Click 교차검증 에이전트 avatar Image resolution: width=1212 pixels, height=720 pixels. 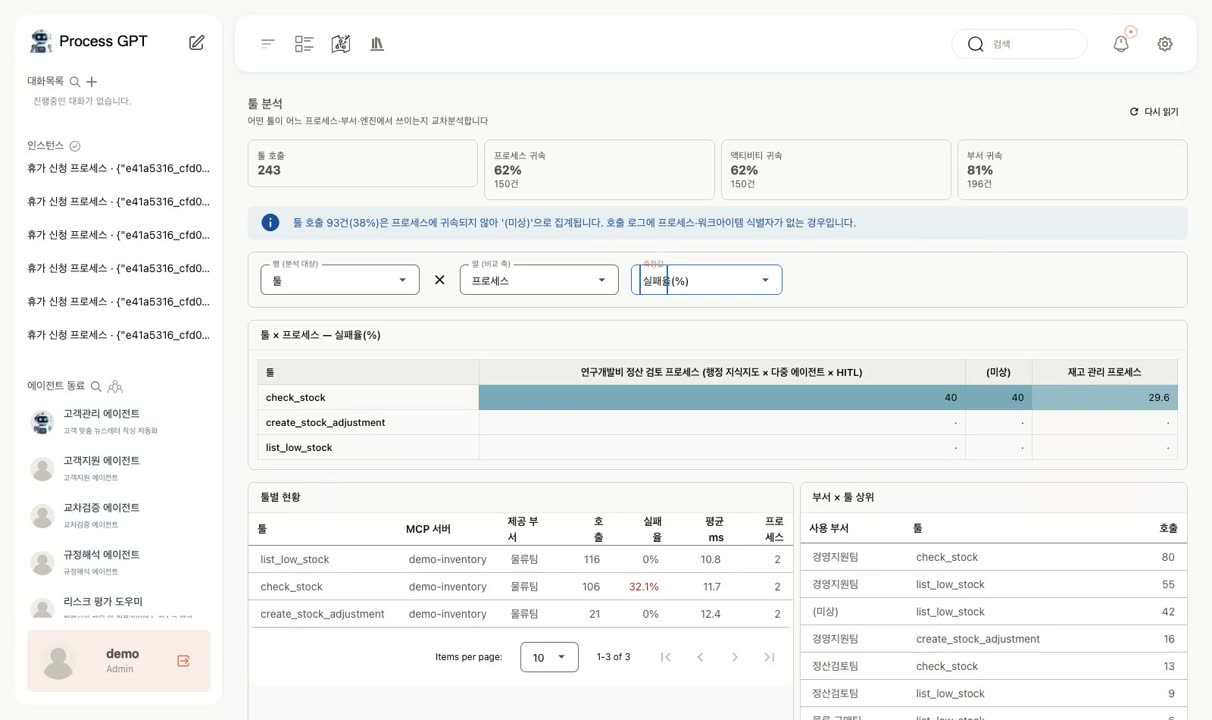tap(42, 516)
